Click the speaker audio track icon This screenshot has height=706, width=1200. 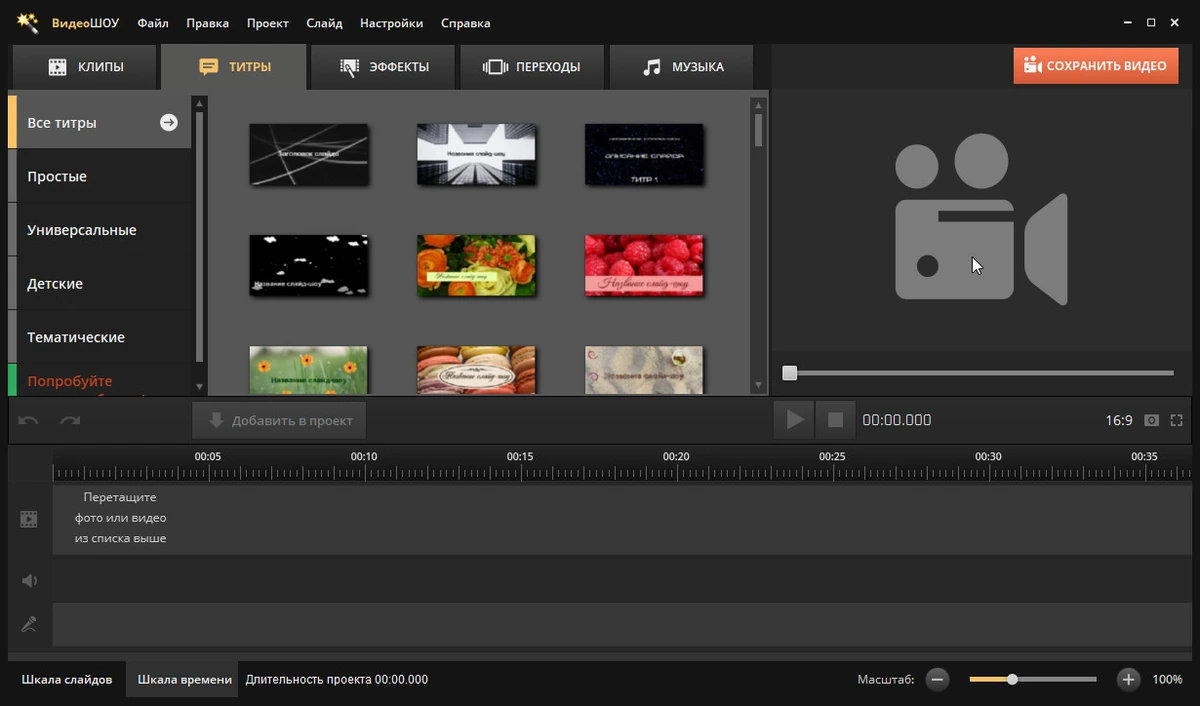coord(29,580)
